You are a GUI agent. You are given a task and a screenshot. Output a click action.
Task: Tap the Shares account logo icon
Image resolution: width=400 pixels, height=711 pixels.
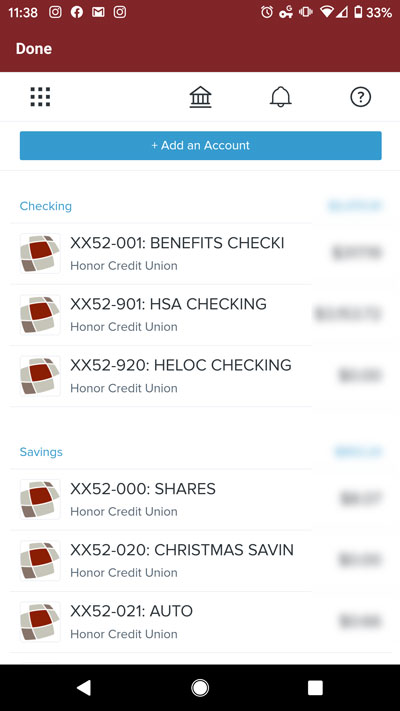coord(40,499)
